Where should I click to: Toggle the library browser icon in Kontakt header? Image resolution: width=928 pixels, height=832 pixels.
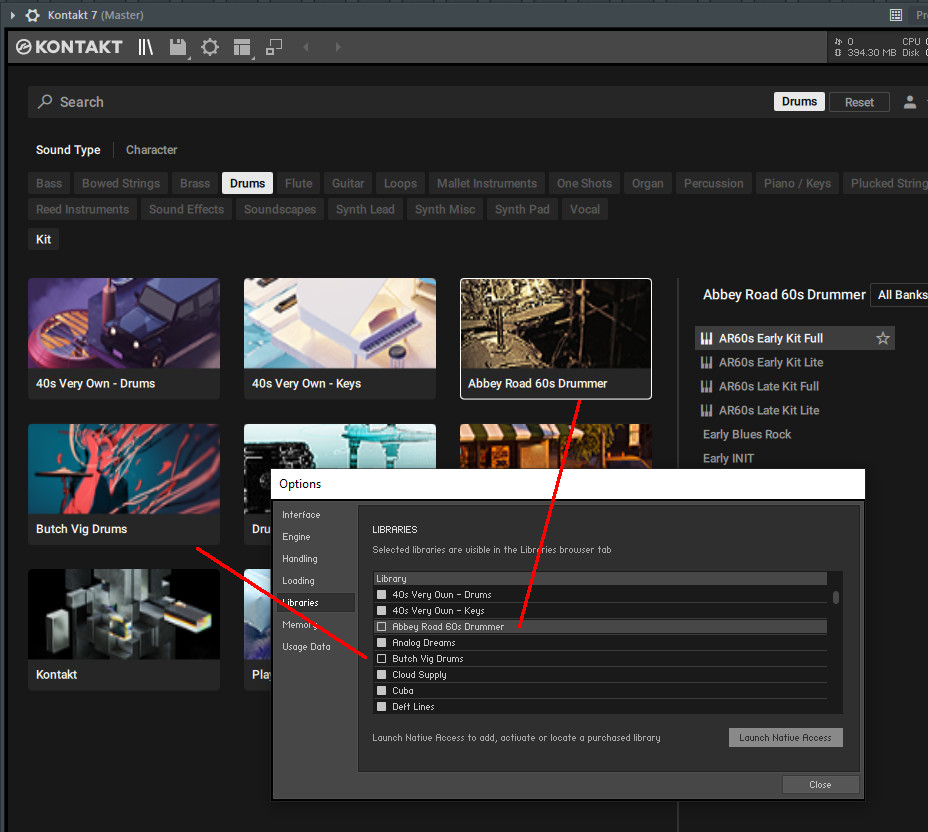(x=145, y=47)
